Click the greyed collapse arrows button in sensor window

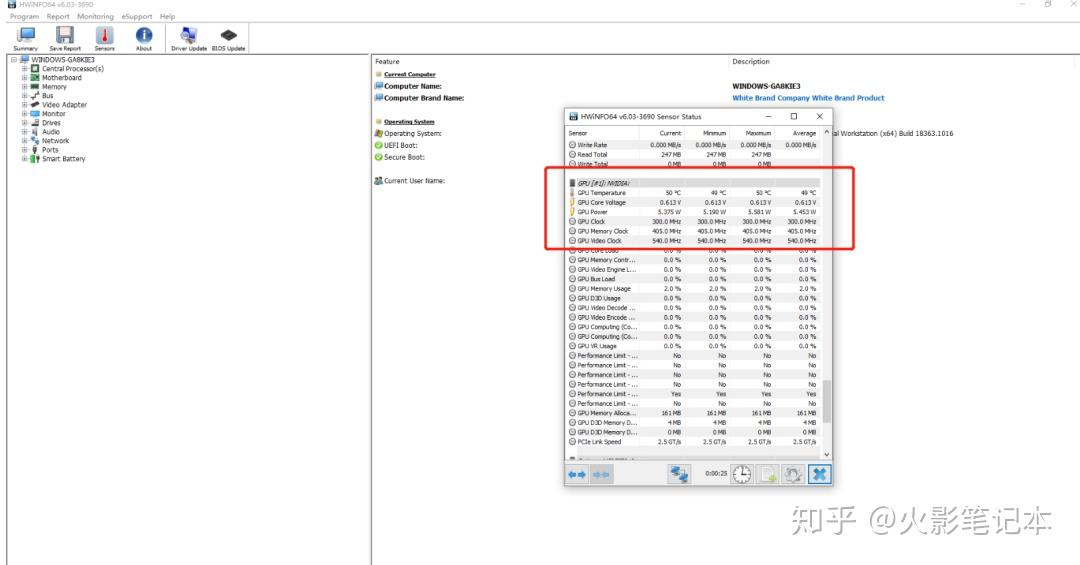601,475
